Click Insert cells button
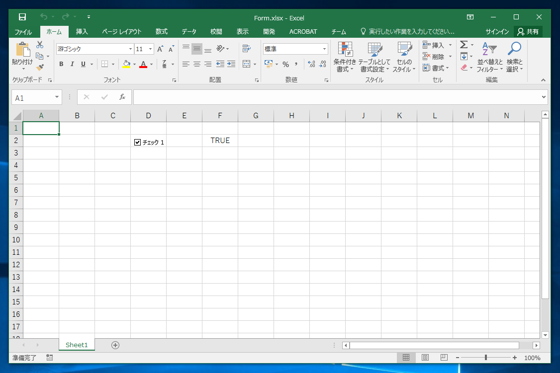Viewport: 560px width, 373px height. coord(433,45)
